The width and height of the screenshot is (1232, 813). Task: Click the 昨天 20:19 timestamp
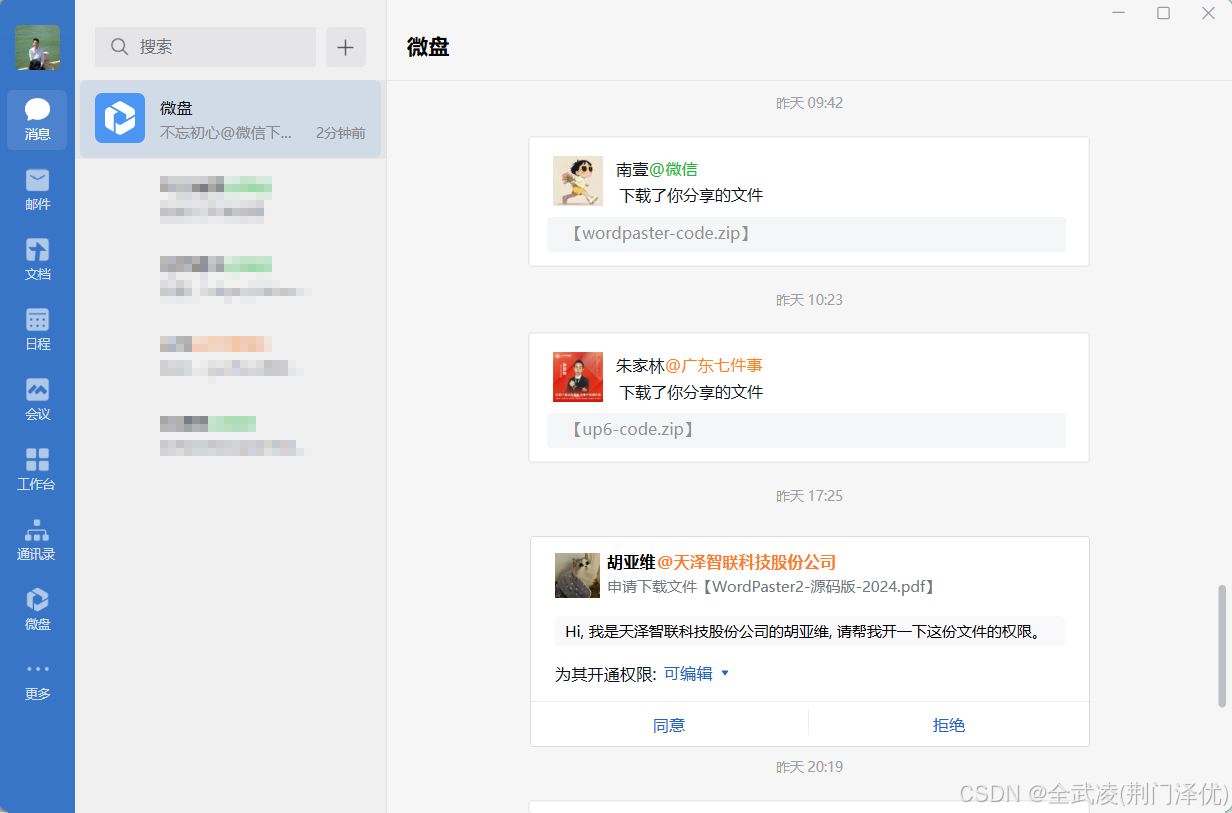point(809,767)
